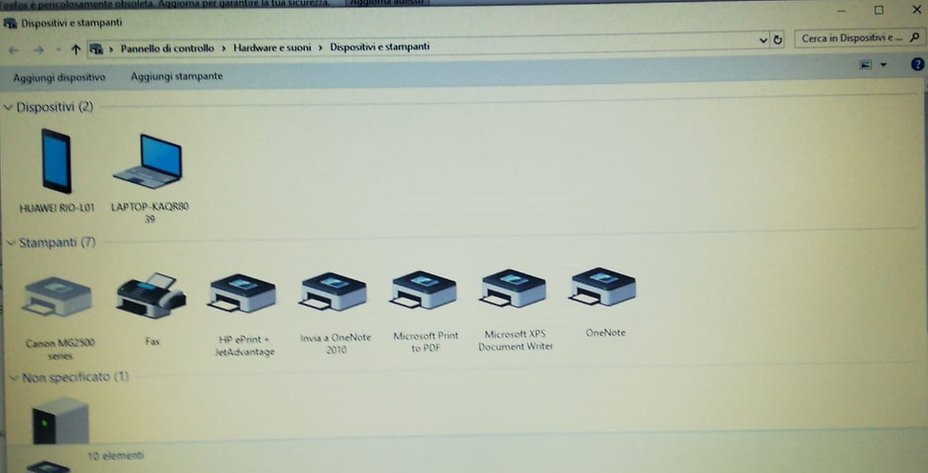Click the Back navigation arrow
Image resolution: width=928 pixels, height=473 pixels.
14,50
